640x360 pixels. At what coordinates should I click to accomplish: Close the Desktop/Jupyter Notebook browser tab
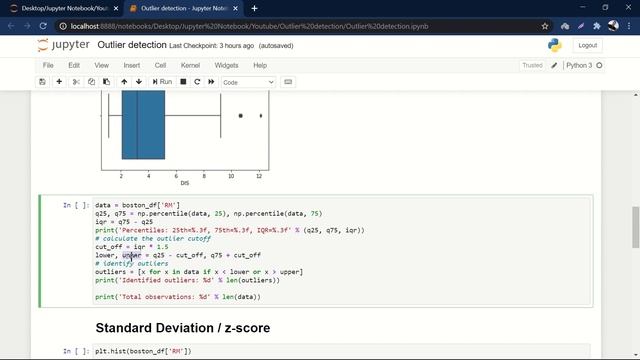coord(116,8)
